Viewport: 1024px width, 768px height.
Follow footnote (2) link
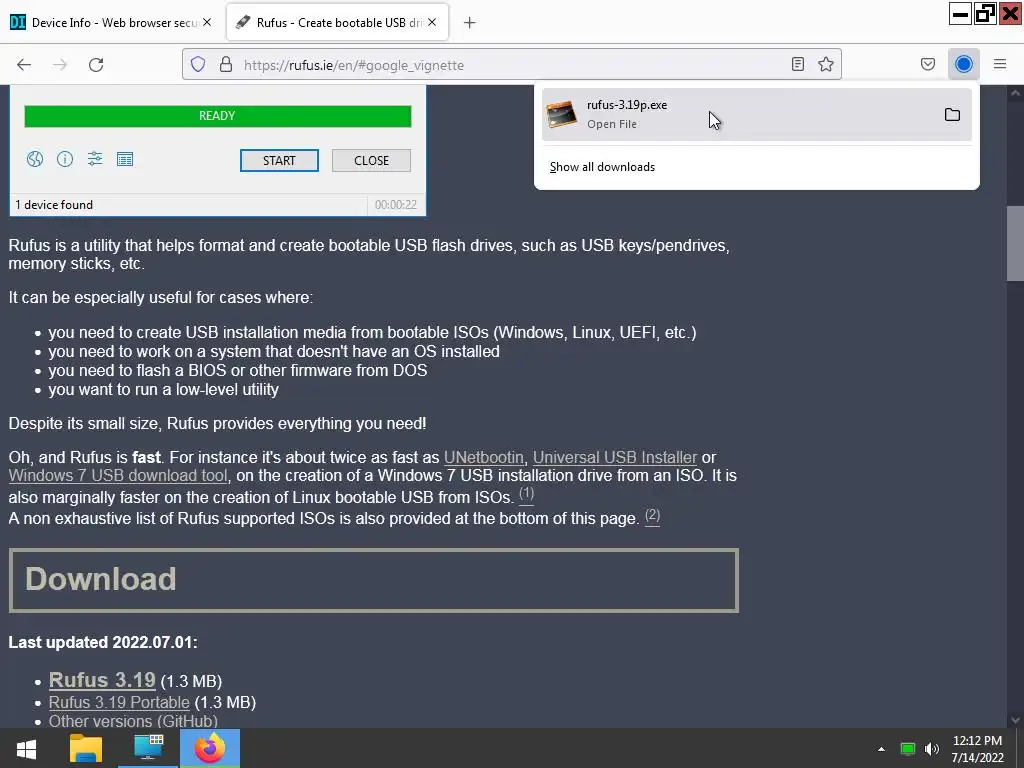(652, 516)
